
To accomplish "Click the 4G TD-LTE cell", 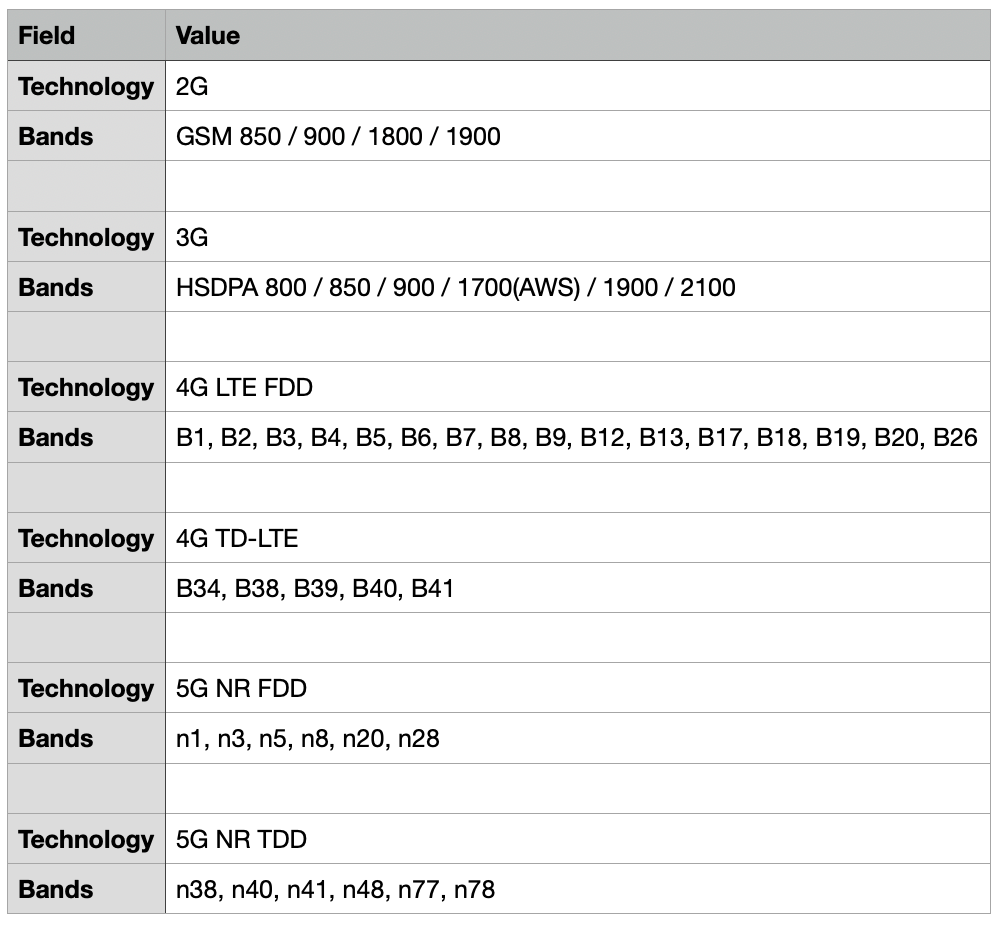I will pos(578,537).
